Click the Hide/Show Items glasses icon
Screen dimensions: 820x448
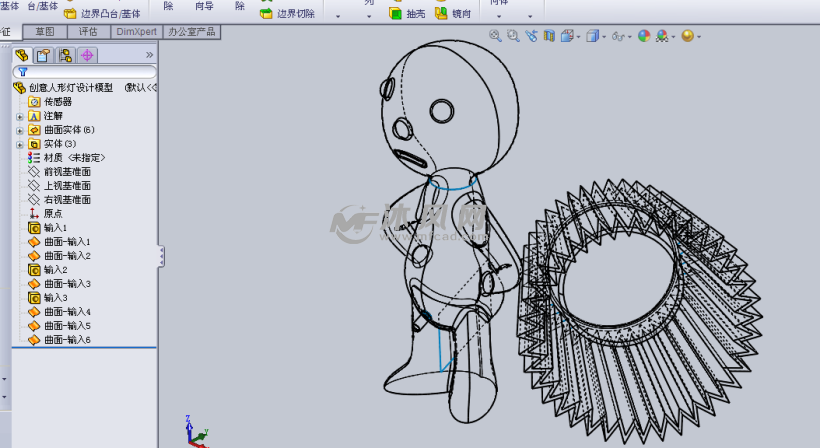[618, 36]
